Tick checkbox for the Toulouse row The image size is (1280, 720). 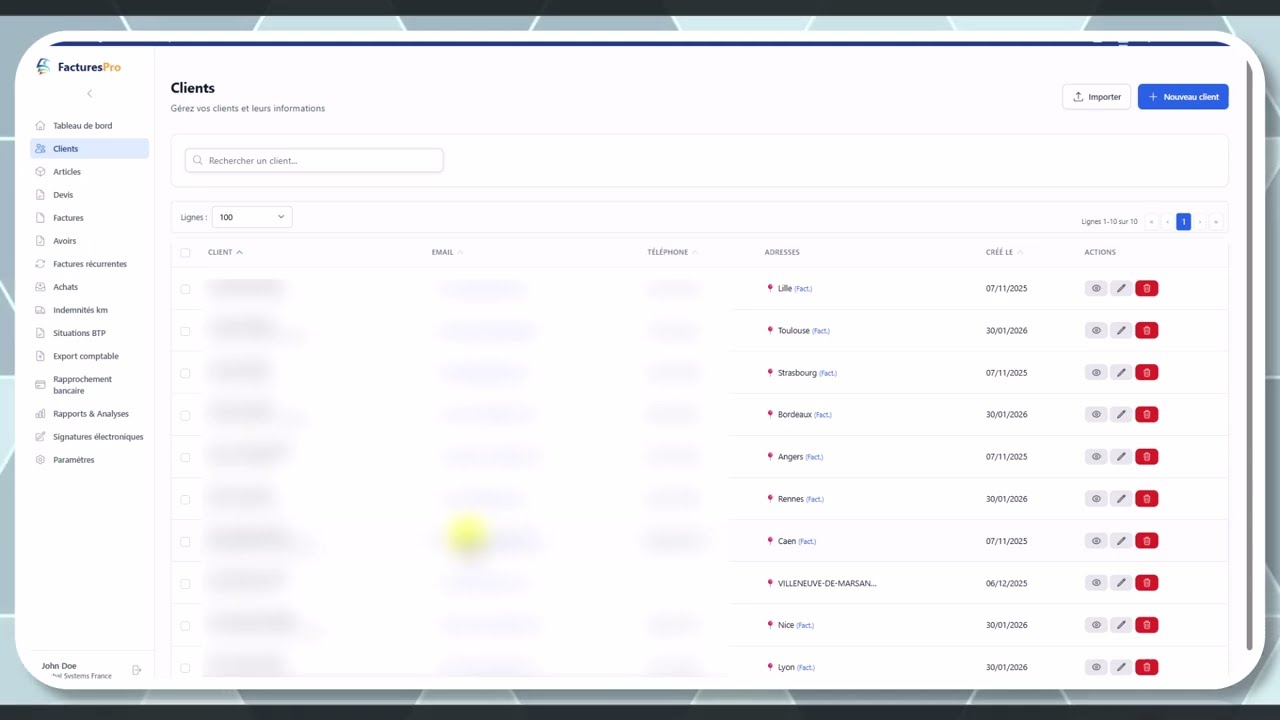coord(185,331)
